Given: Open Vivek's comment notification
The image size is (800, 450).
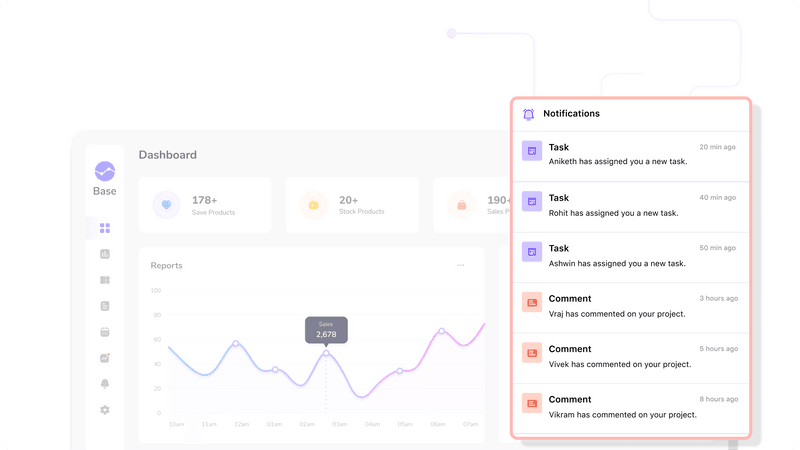Looking at the screenshot, I should 630,357.
